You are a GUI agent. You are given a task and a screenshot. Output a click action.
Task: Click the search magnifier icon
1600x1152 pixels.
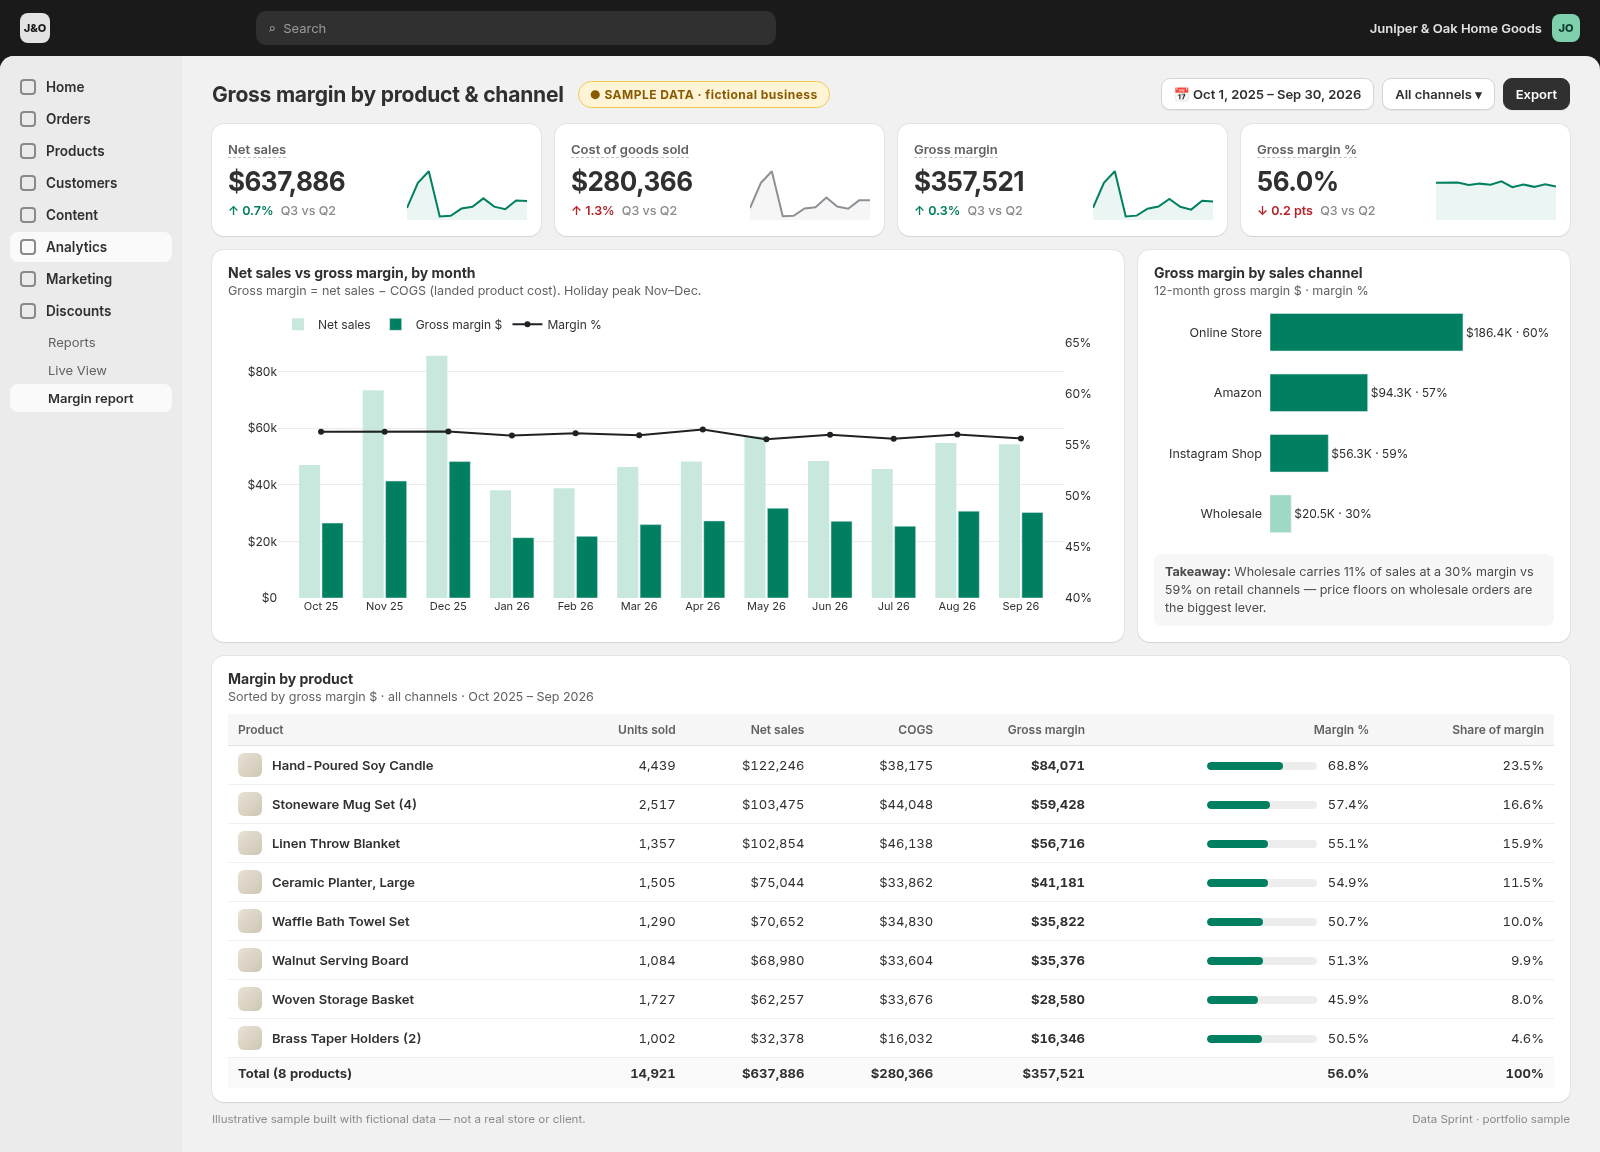(272, 29)
